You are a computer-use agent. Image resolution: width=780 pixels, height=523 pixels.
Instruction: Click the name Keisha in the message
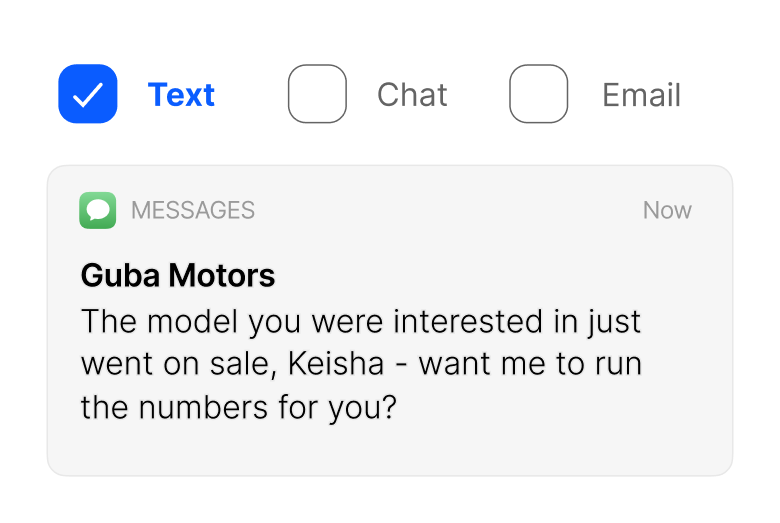pos(336,364)
